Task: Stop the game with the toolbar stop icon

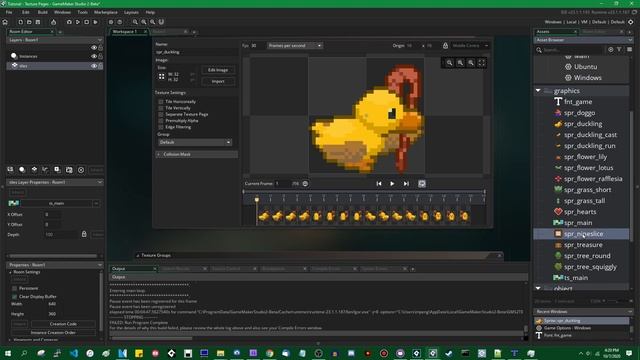Action: (x=87, y=22)
